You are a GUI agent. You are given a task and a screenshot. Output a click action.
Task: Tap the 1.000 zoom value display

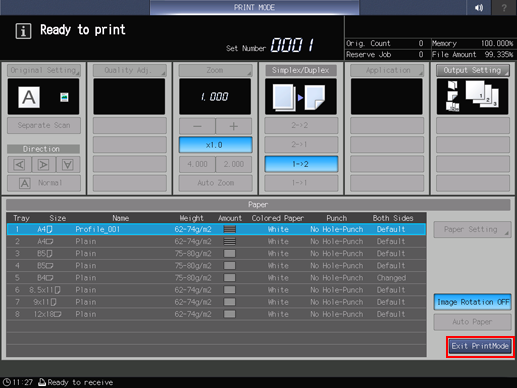(215, 97)
